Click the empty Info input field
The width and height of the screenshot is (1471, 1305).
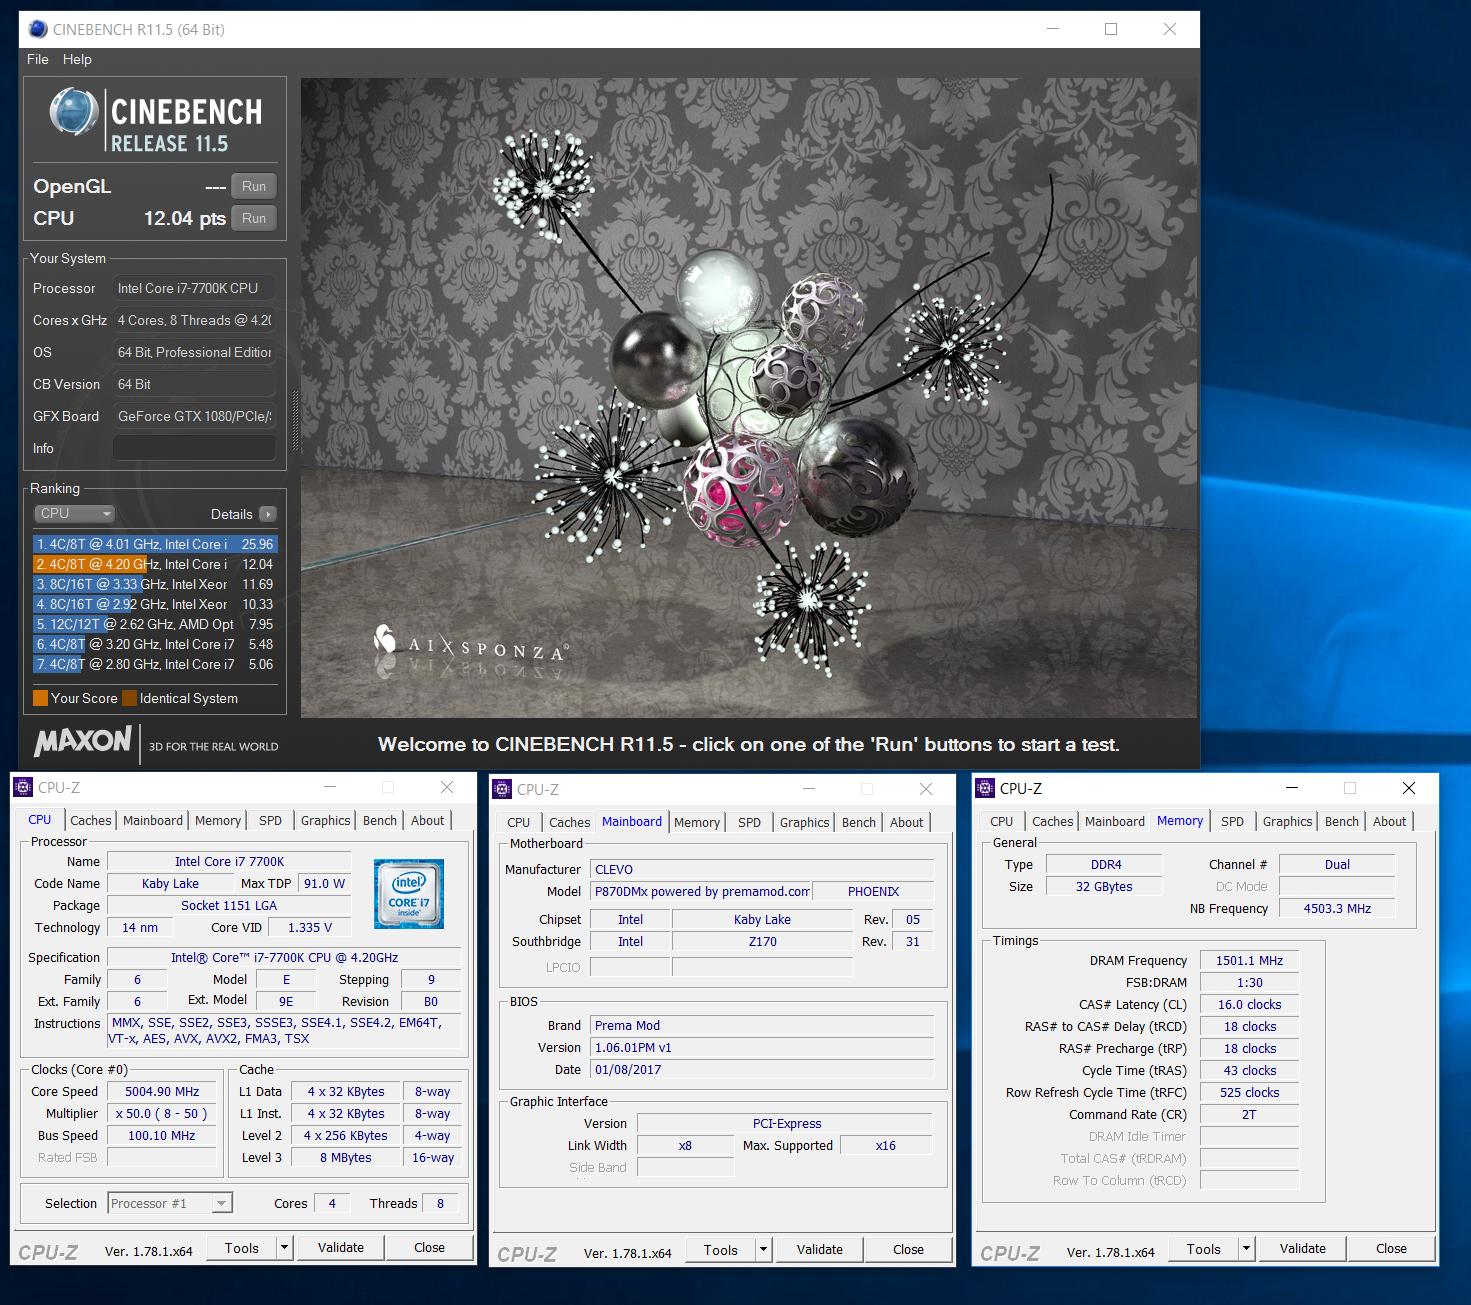click(x=194, y=448)
